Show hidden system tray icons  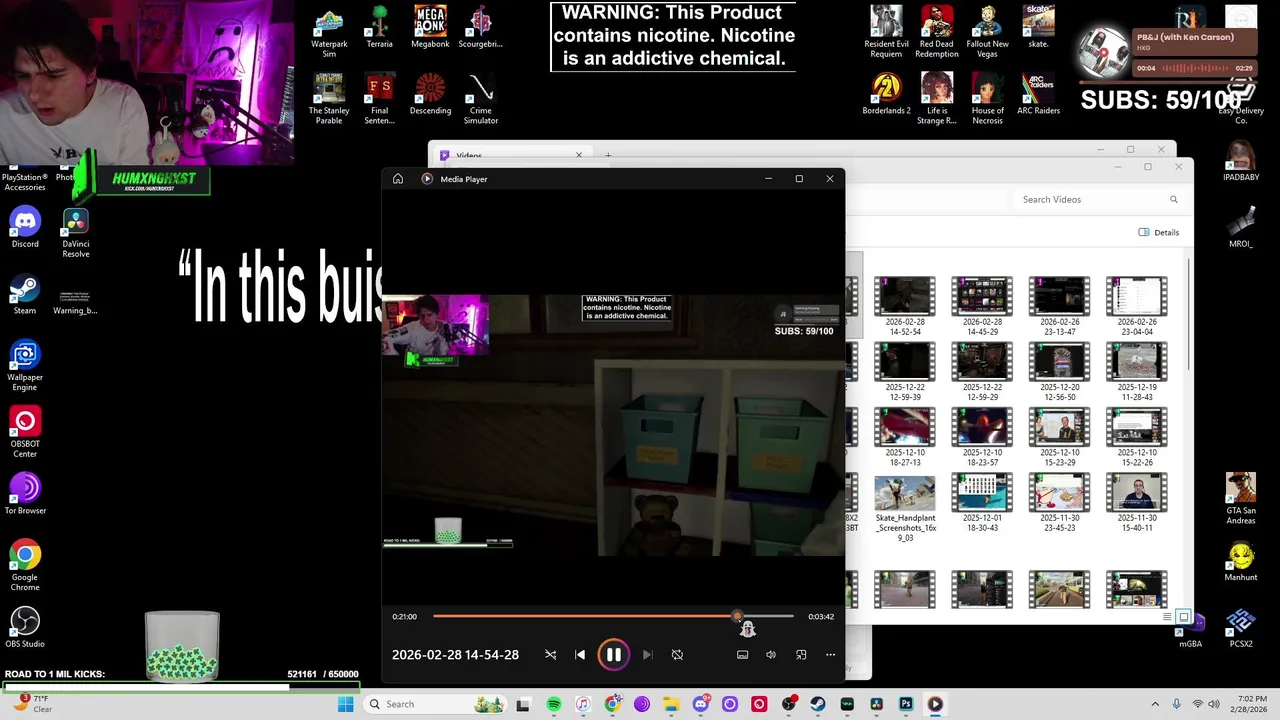pyautogui.click(x=1155, y=704)
